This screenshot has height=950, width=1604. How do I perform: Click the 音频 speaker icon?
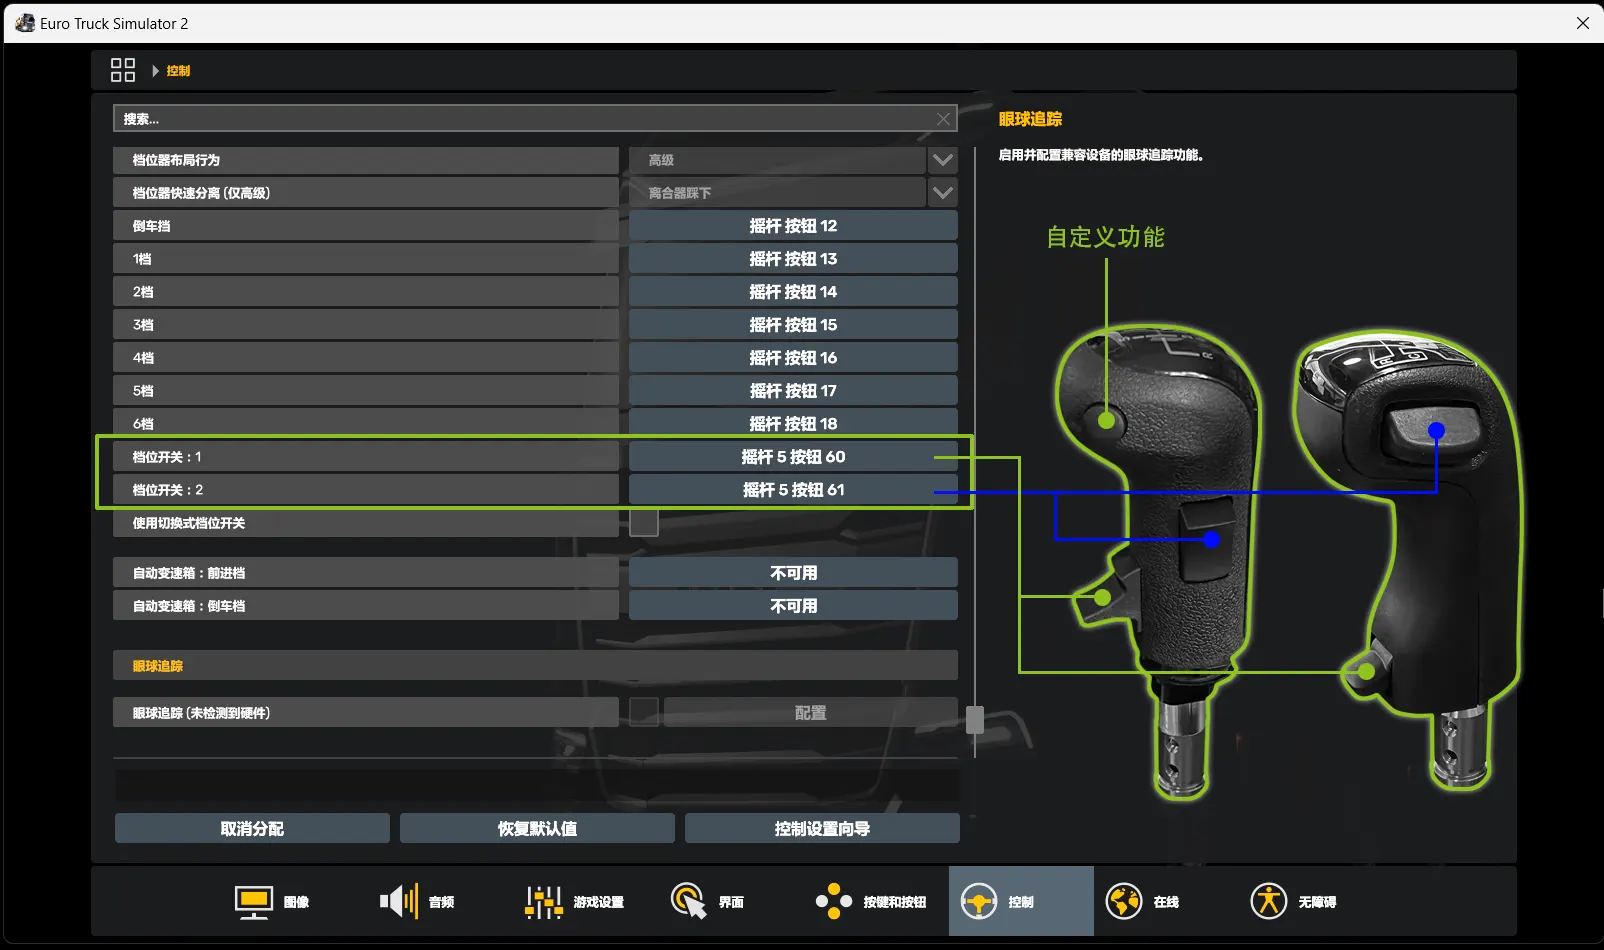point(398,902)
